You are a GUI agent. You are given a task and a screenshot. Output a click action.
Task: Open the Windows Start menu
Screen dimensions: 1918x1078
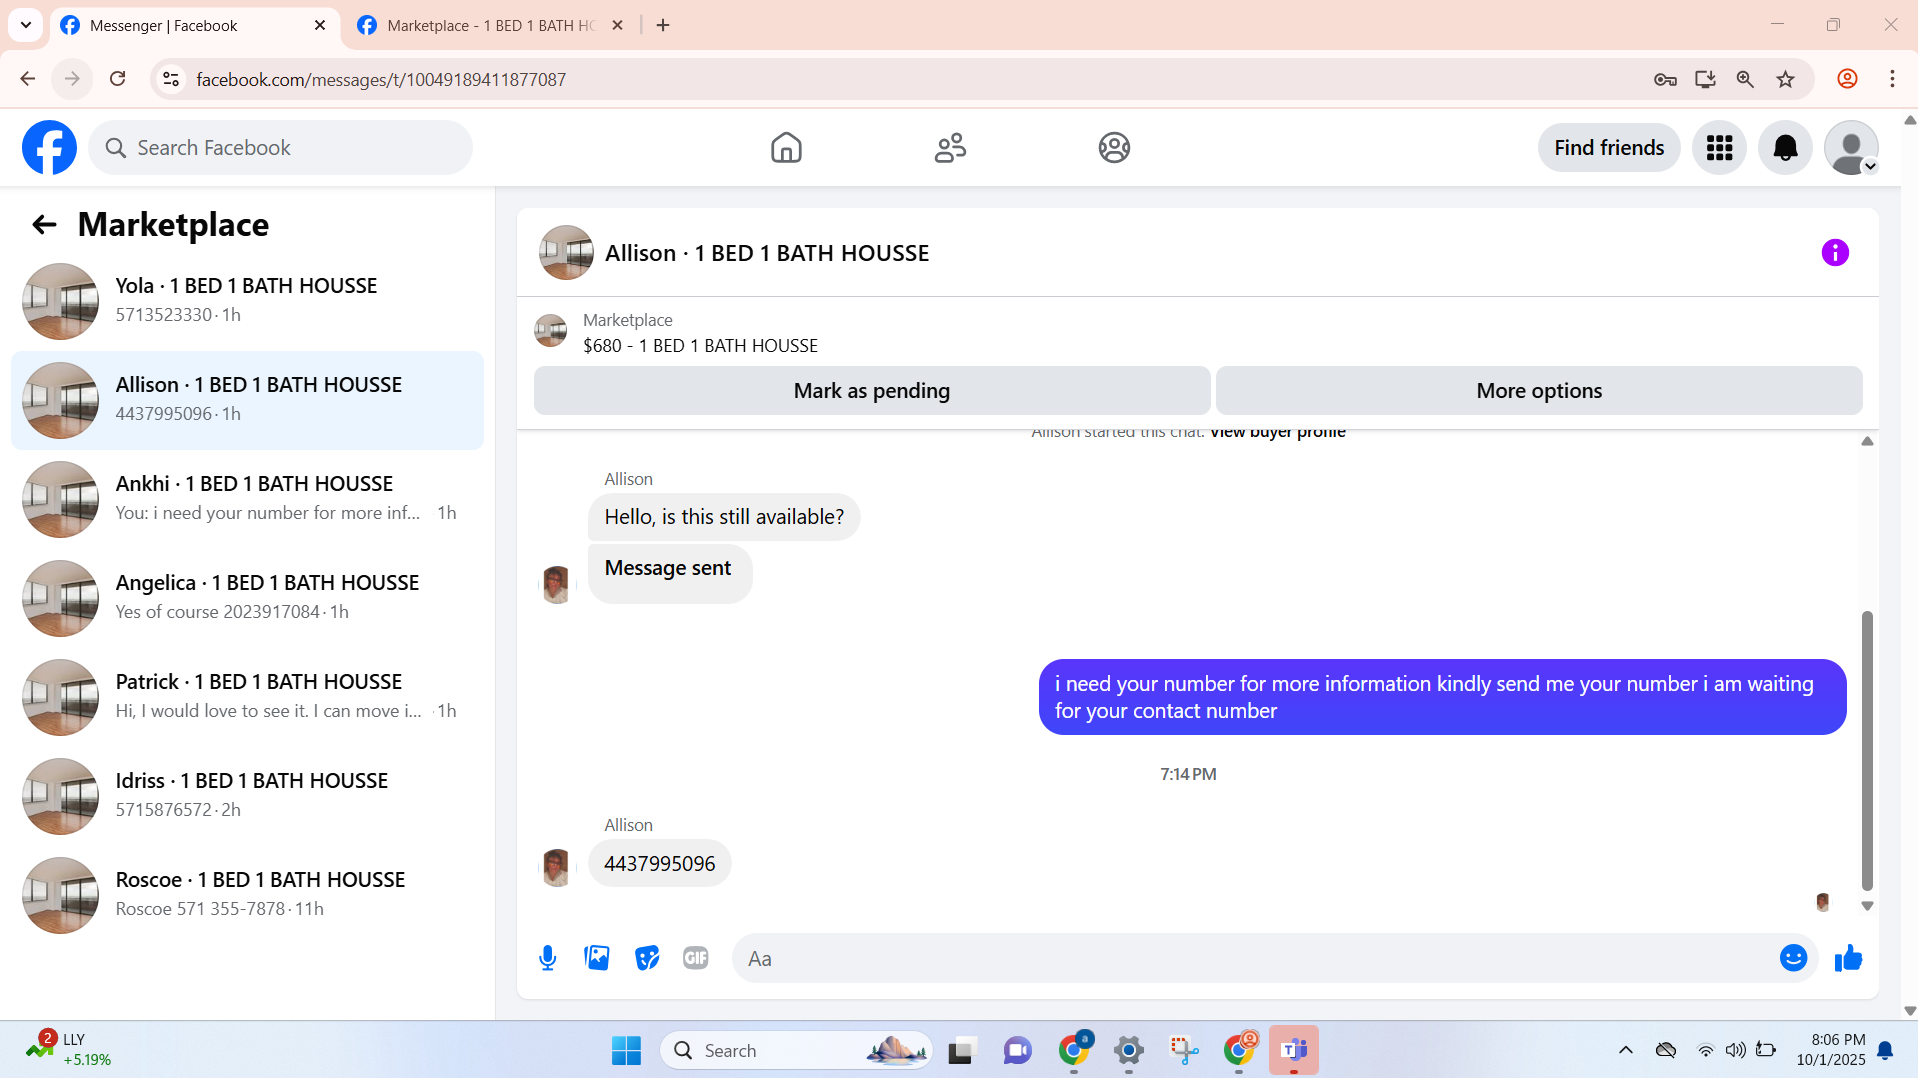(626, 1050)
